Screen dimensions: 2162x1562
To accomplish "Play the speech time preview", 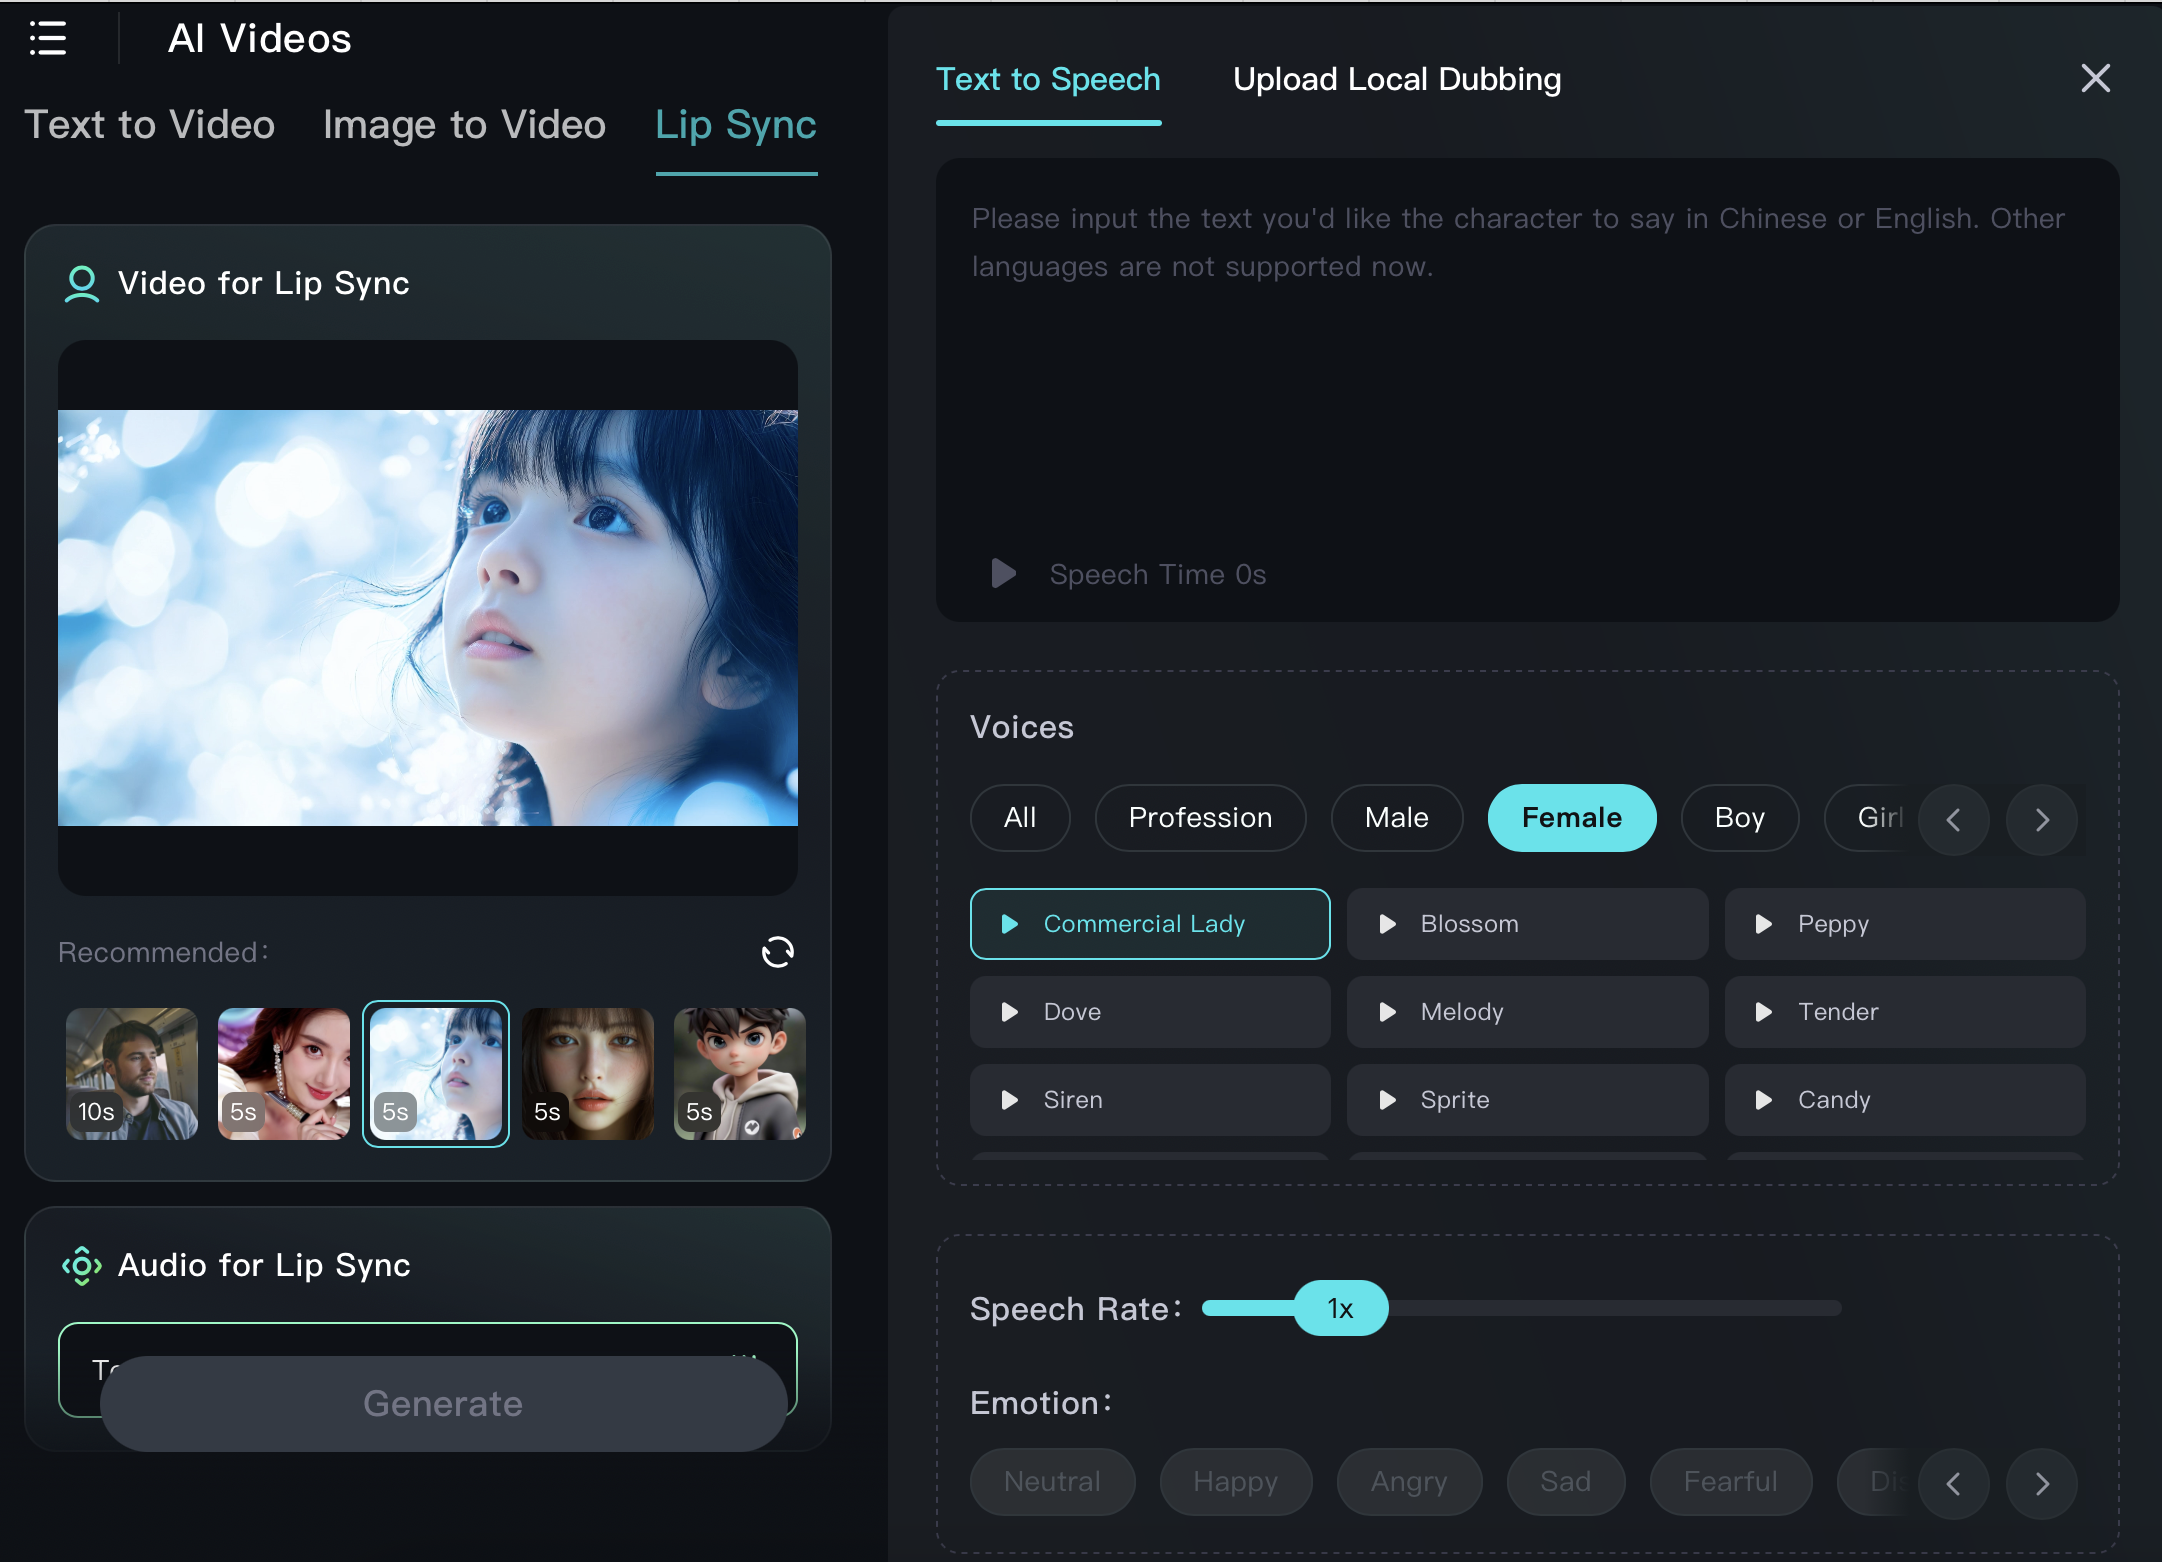I will [1003, 574].
